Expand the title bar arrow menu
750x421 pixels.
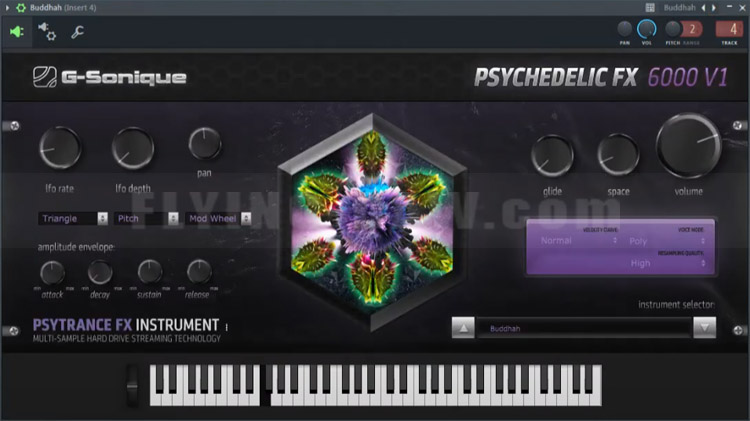coord(7,8)
